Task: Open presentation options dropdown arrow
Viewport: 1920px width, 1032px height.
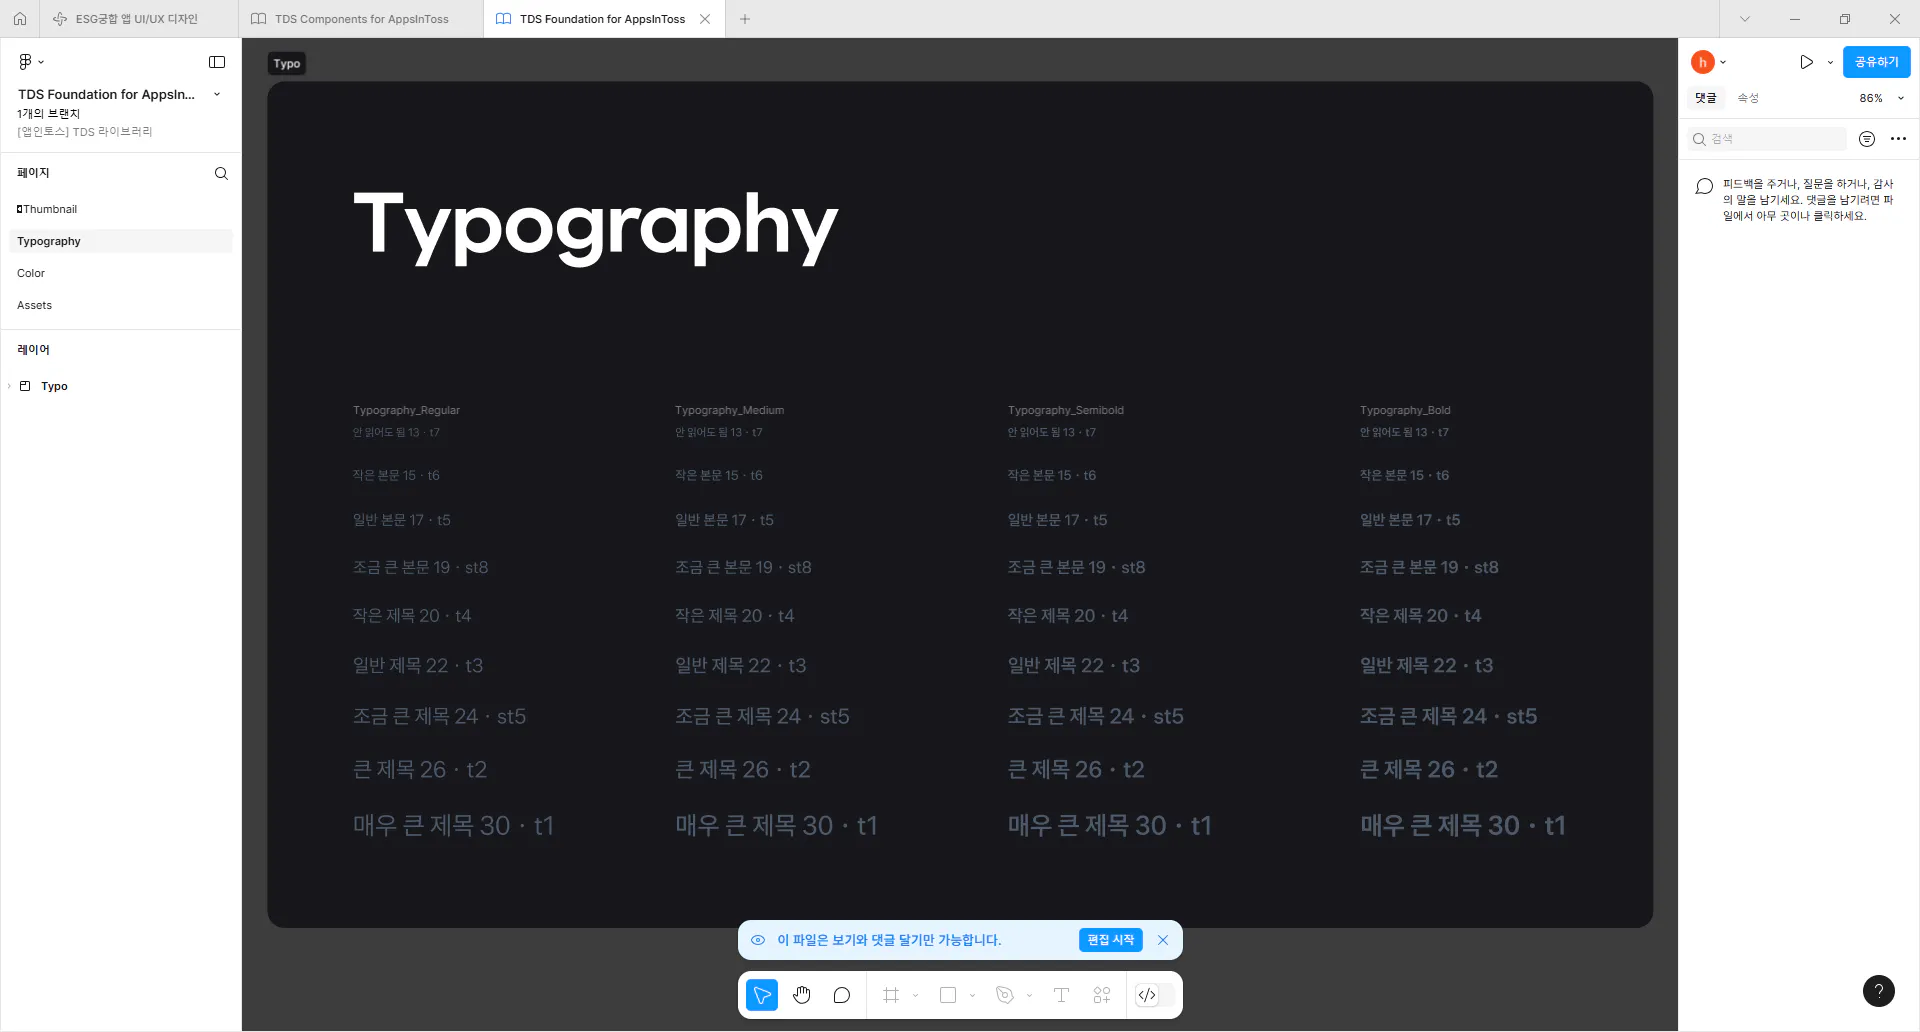Action: point(1830,62)
